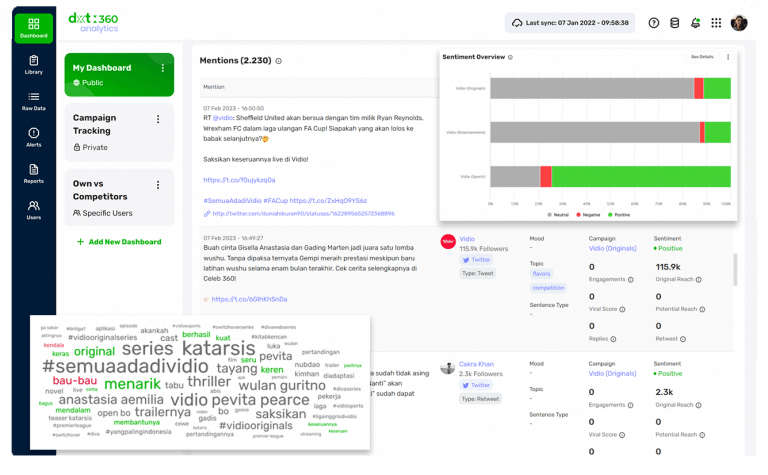Open the twitter.com status URL link
Viewport: 768px width, 475px height.
coord(304,214)
